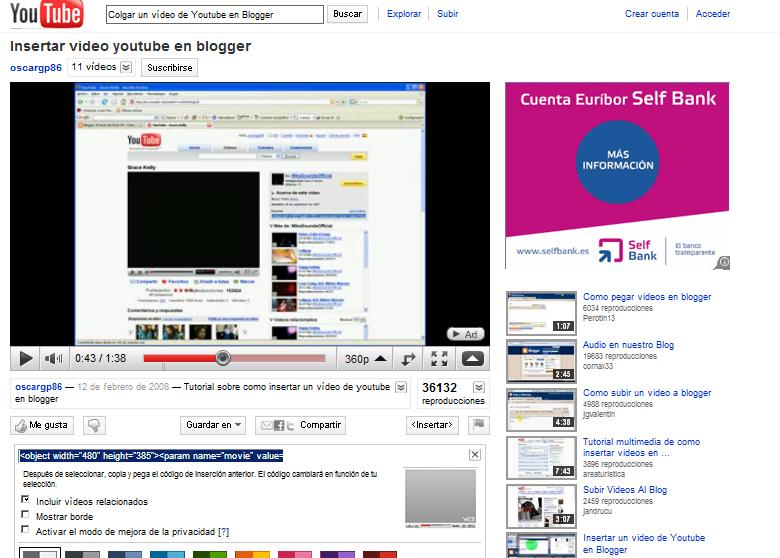This screenshot has width=780, height=558.
Task: Enter fullscreen mode
Action: (x=439, y=359)
